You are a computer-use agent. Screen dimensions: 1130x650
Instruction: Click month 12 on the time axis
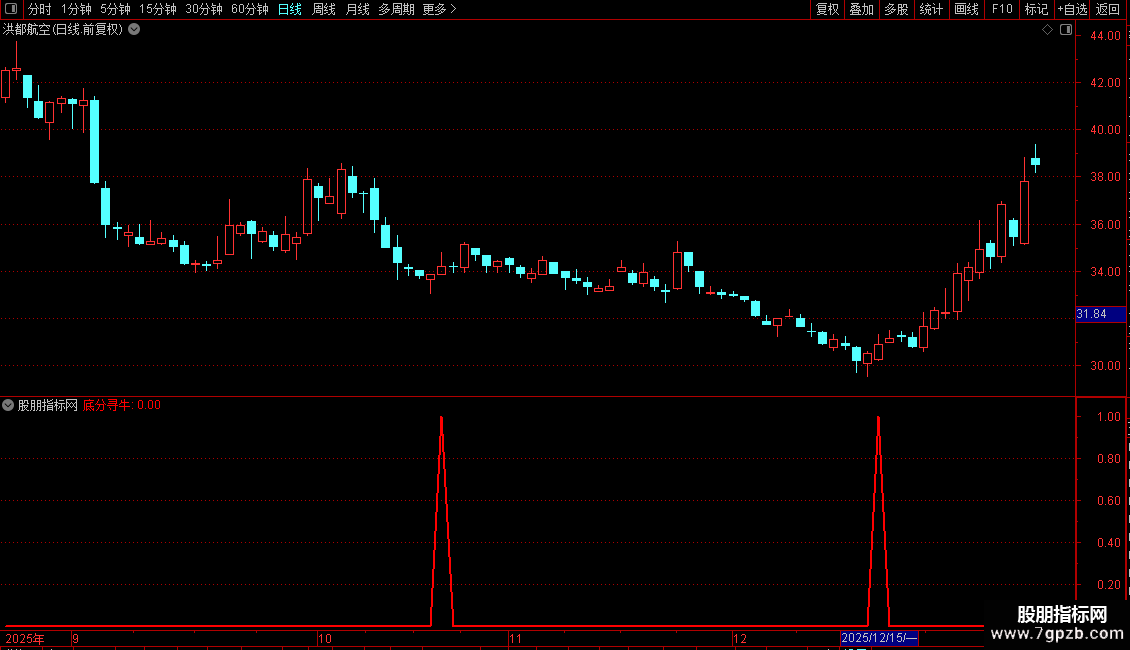click(739, 638)
